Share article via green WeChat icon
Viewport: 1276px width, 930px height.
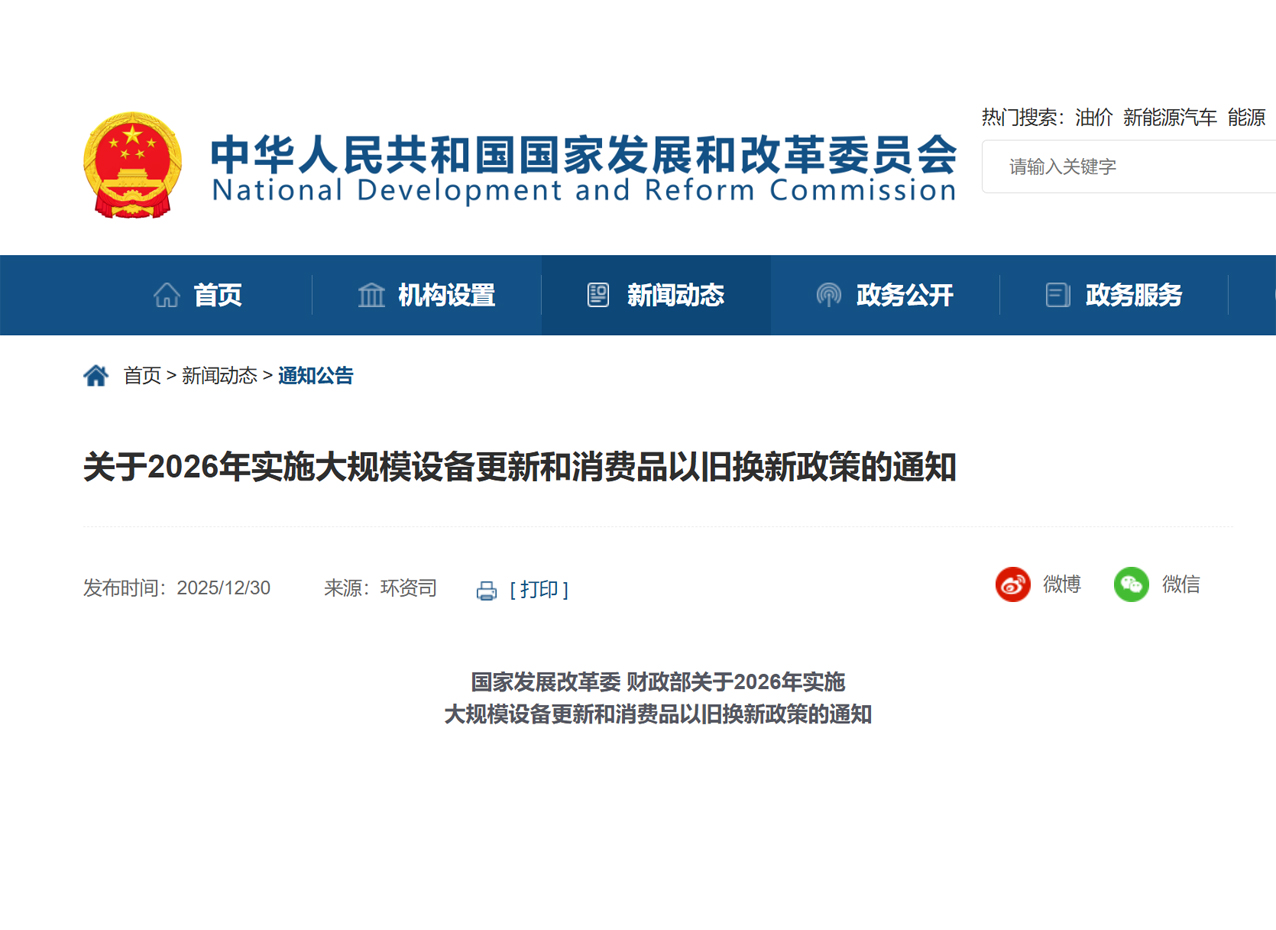coord(1131,584)
